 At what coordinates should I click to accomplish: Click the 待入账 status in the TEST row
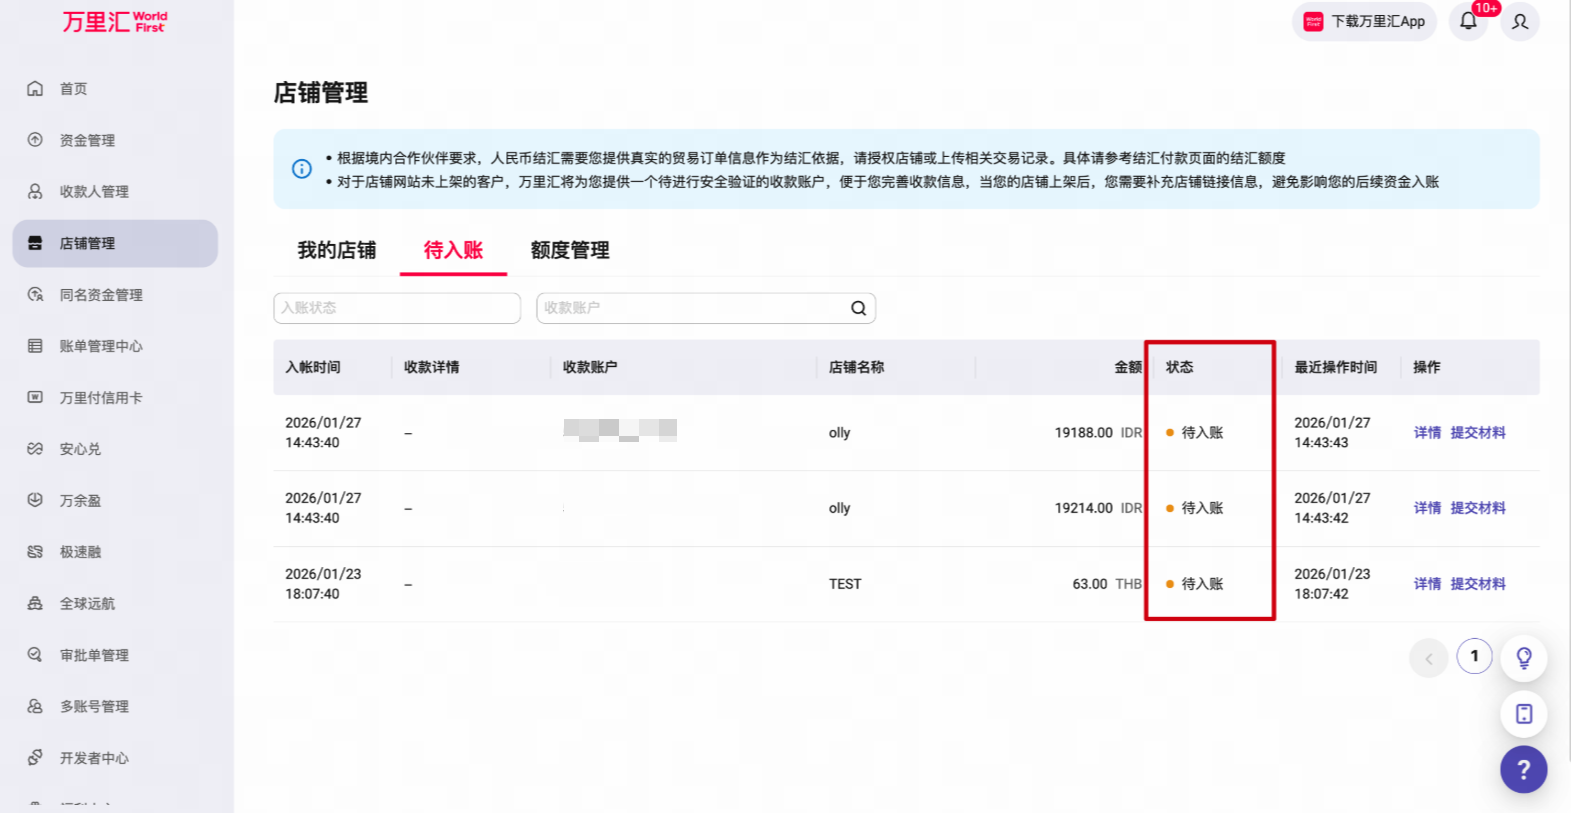[1195, 584]
